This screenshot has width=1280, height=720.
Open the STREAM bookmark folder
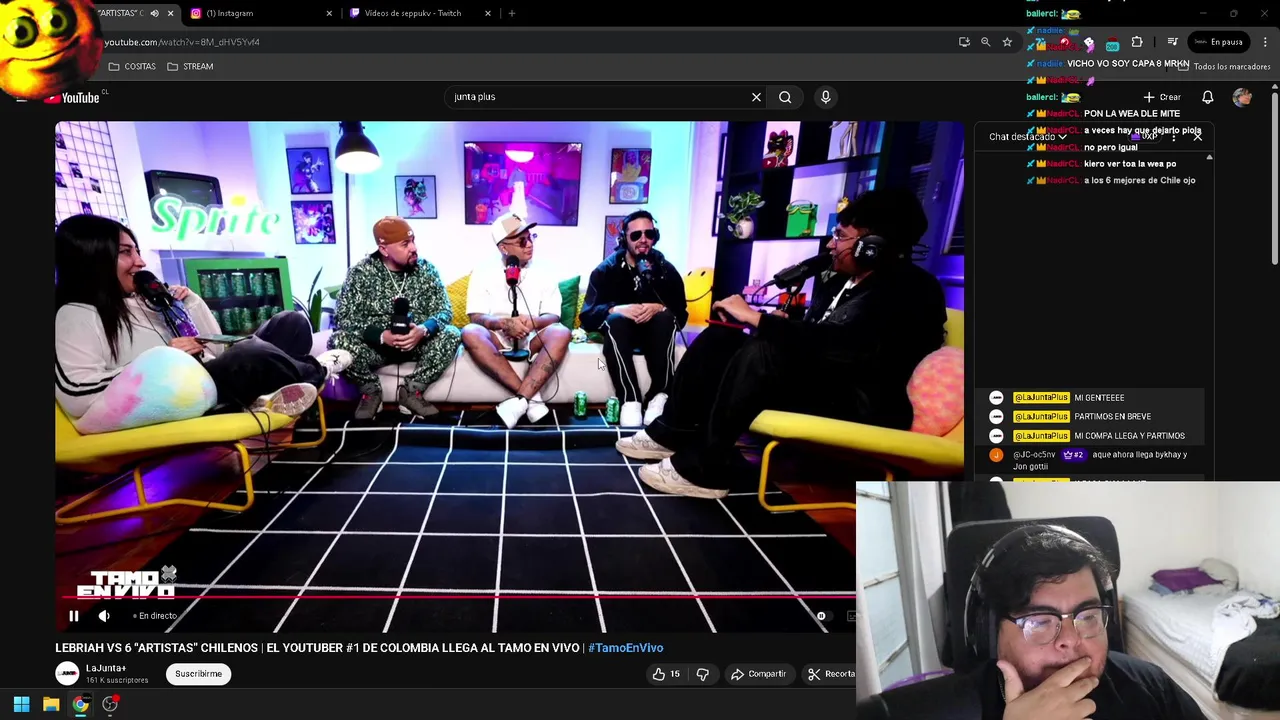pyautogui.click(x=190, y=66)
